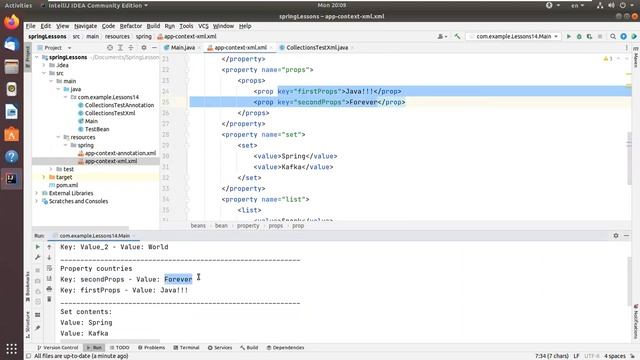
Task: Toggle soft-wrap icon in Run panel
Action: (49, 268)
